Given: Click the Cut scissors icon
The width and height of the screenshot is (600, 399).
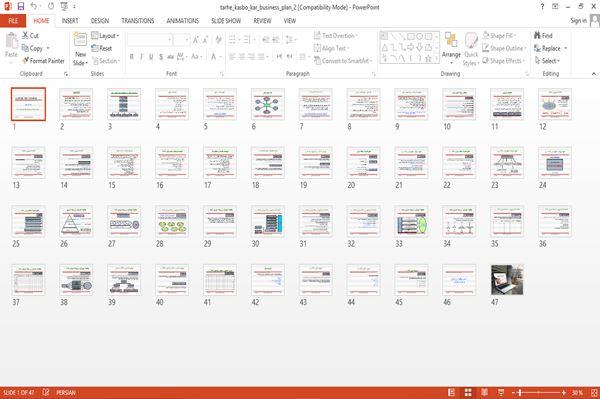Looking at the screenshot, I should 25,35.
